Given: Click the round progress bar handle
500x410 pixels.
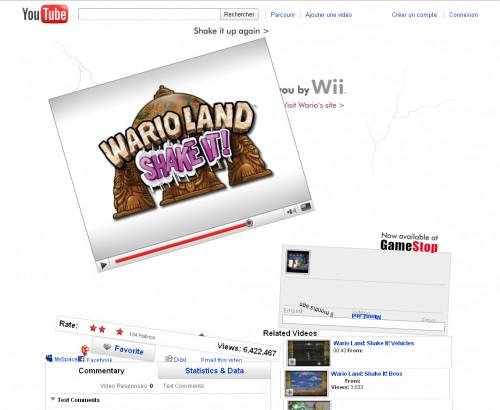Looking at the screenshot, I should pyautogui.click(x=249, y=223).
